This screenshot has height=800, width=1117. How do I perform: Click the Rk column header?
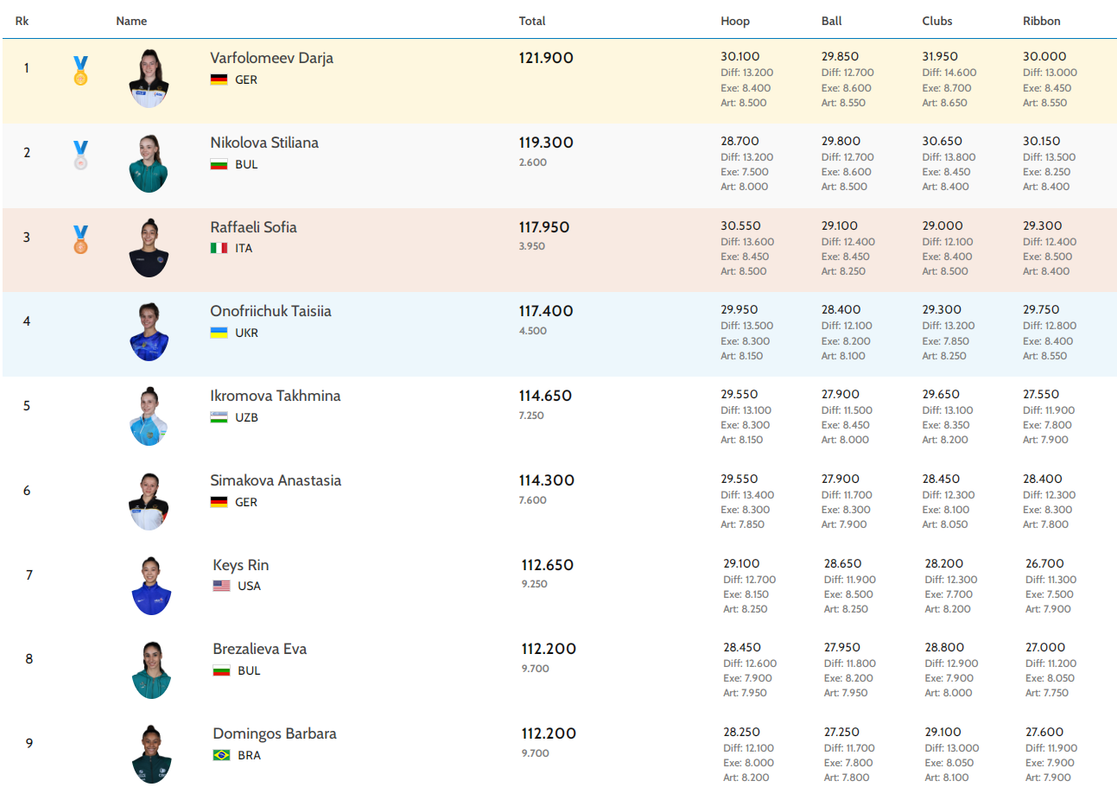click(x=22, y=21)
